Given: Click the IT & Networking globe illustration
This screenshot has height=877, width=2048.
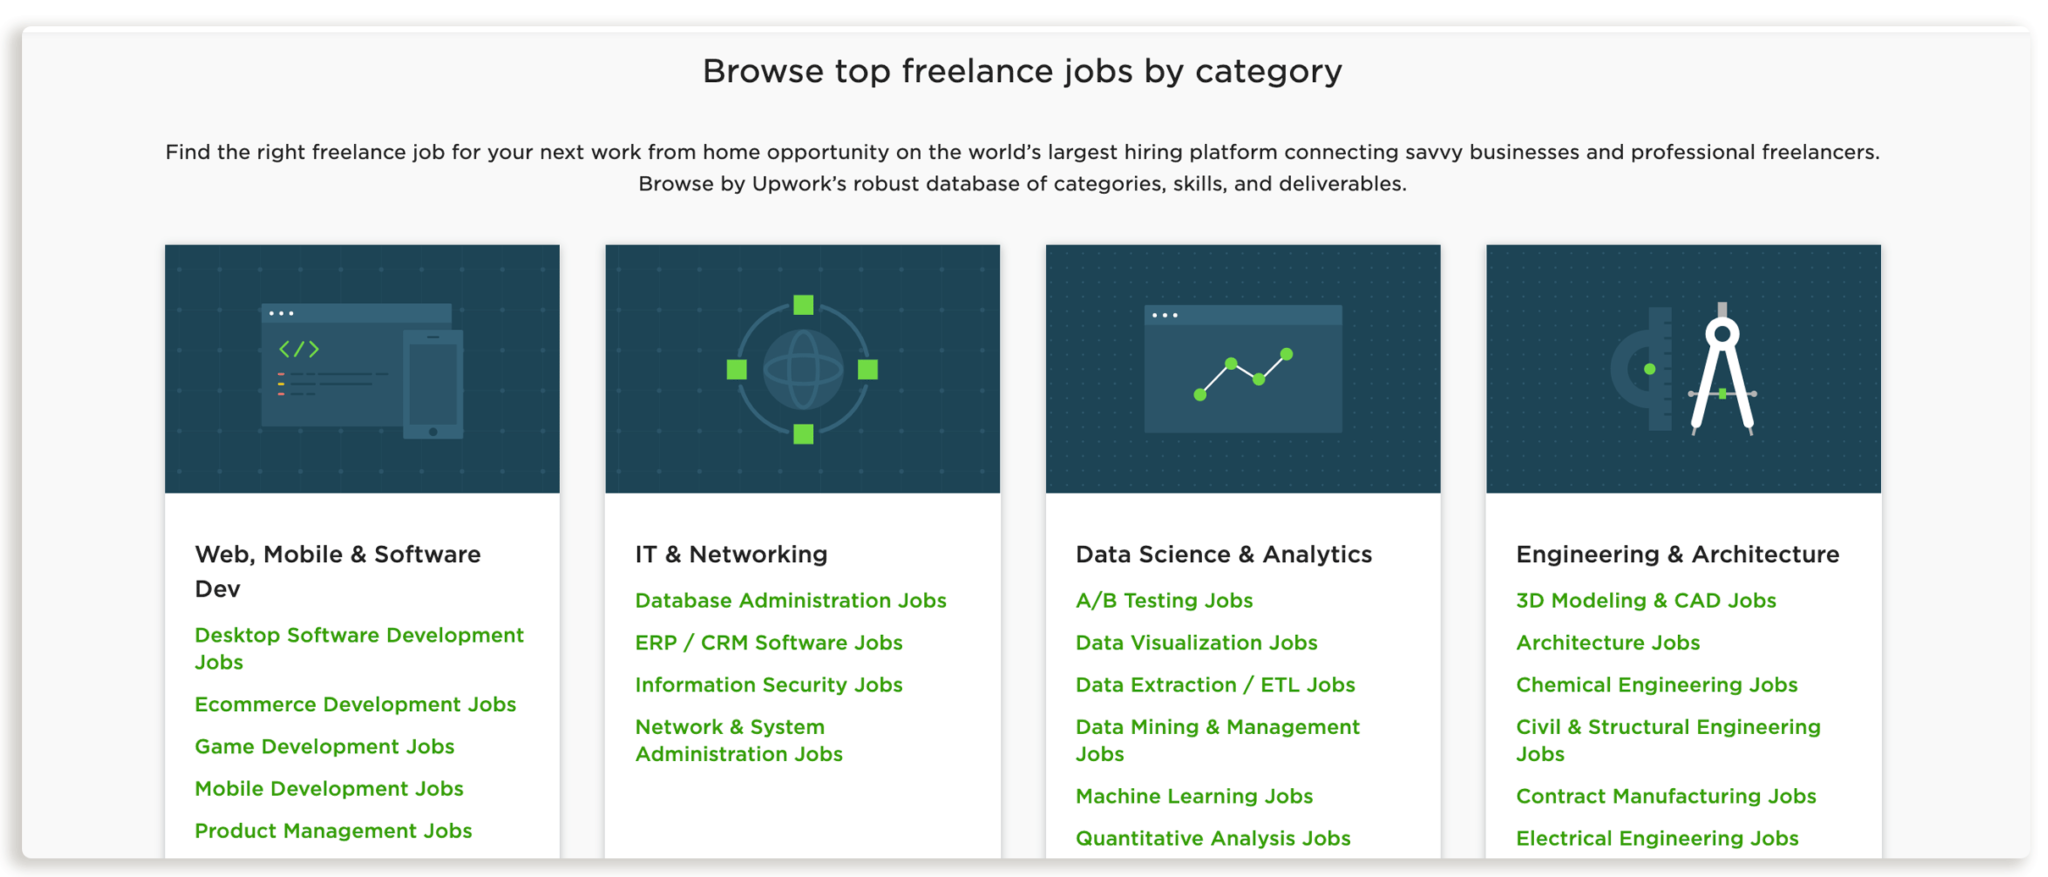Looking at the screenshot, I should pyautogui.click(x=802, y=369).
